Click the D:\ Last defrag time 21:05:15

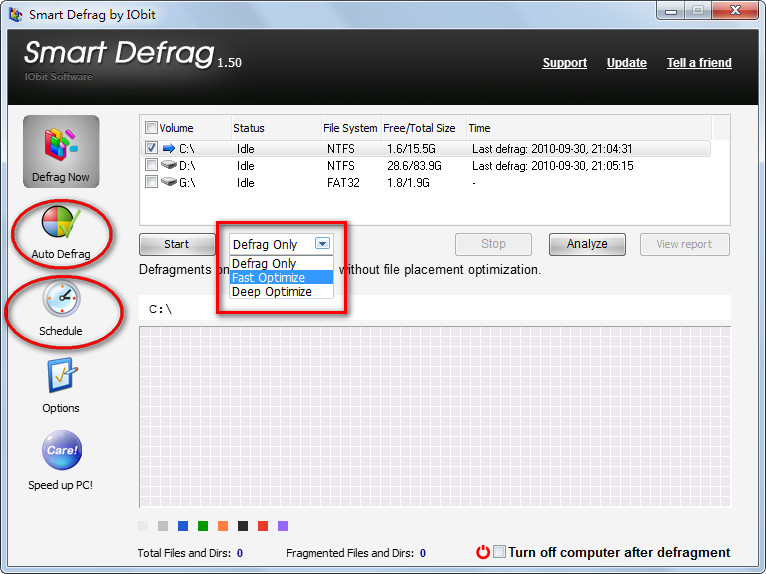point(553,166)
